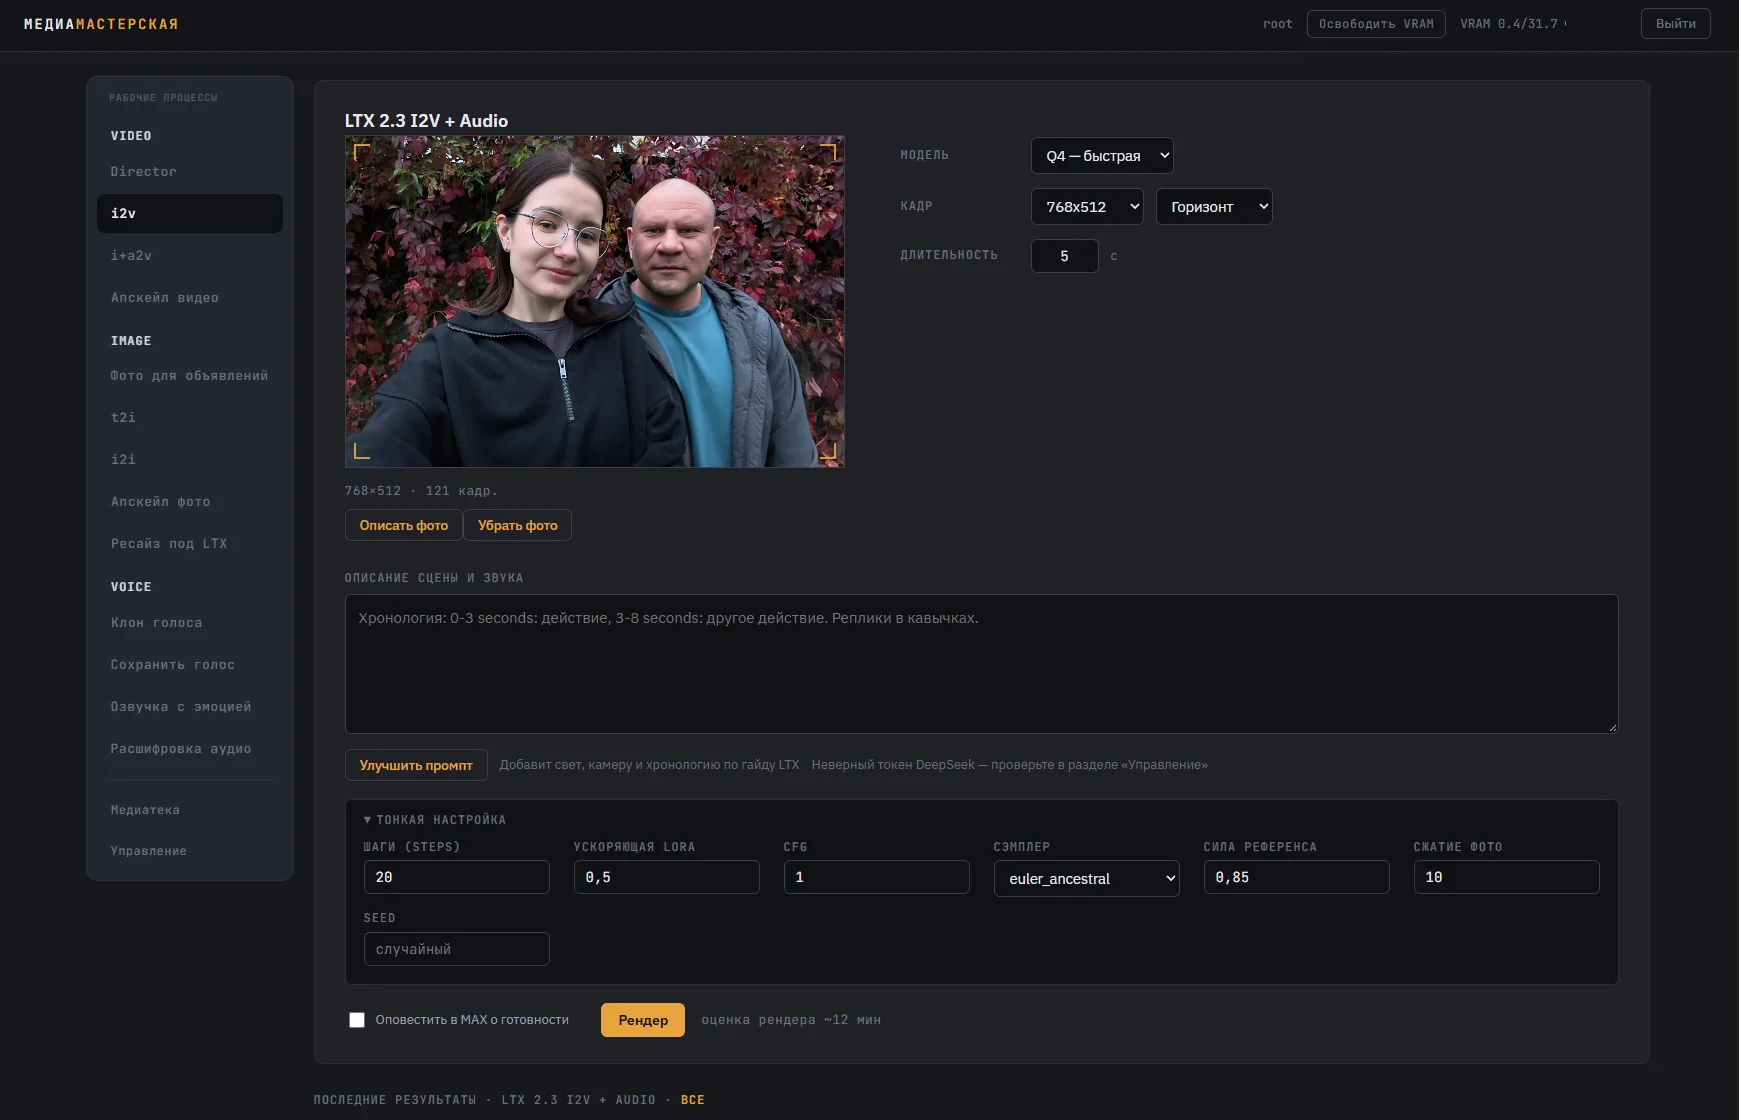
Task: Open Апскейл фото in sidebar
Action: coord(189,502)
